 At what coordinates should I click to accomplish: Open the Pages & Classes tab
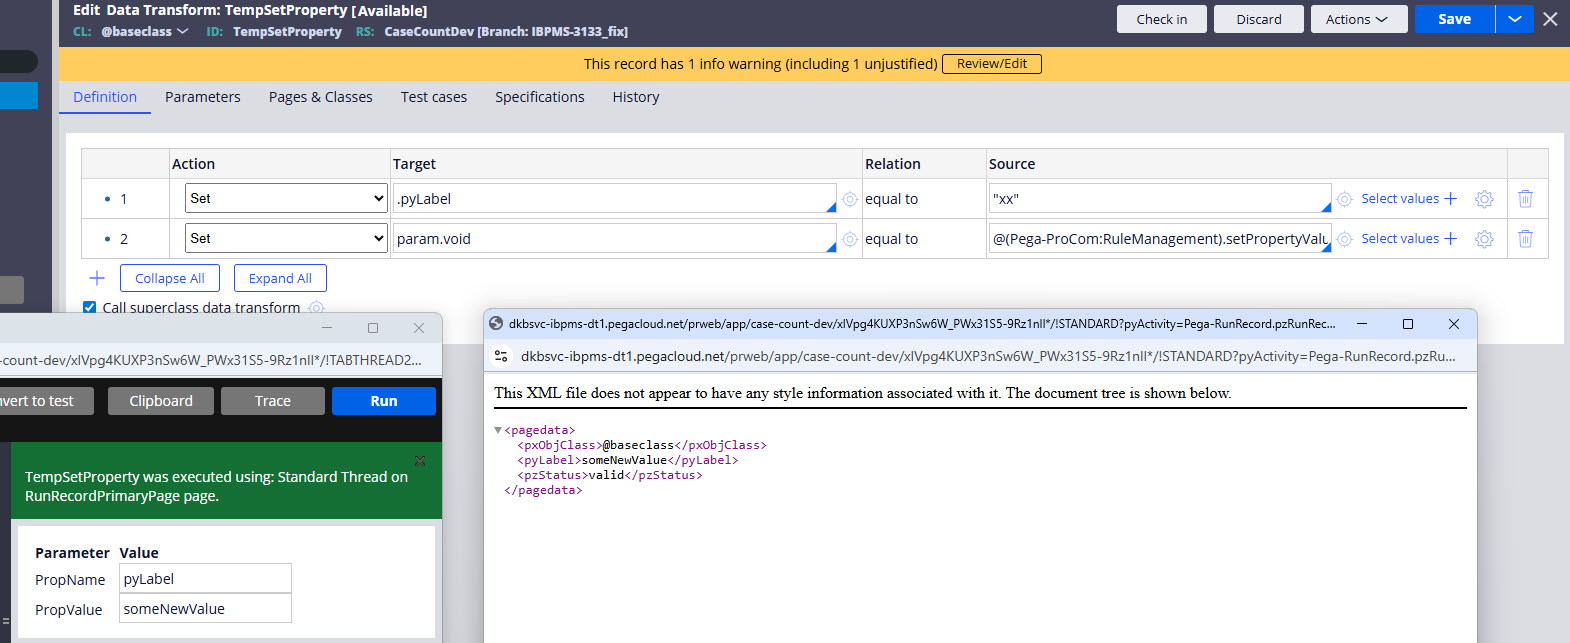(320, 97)
